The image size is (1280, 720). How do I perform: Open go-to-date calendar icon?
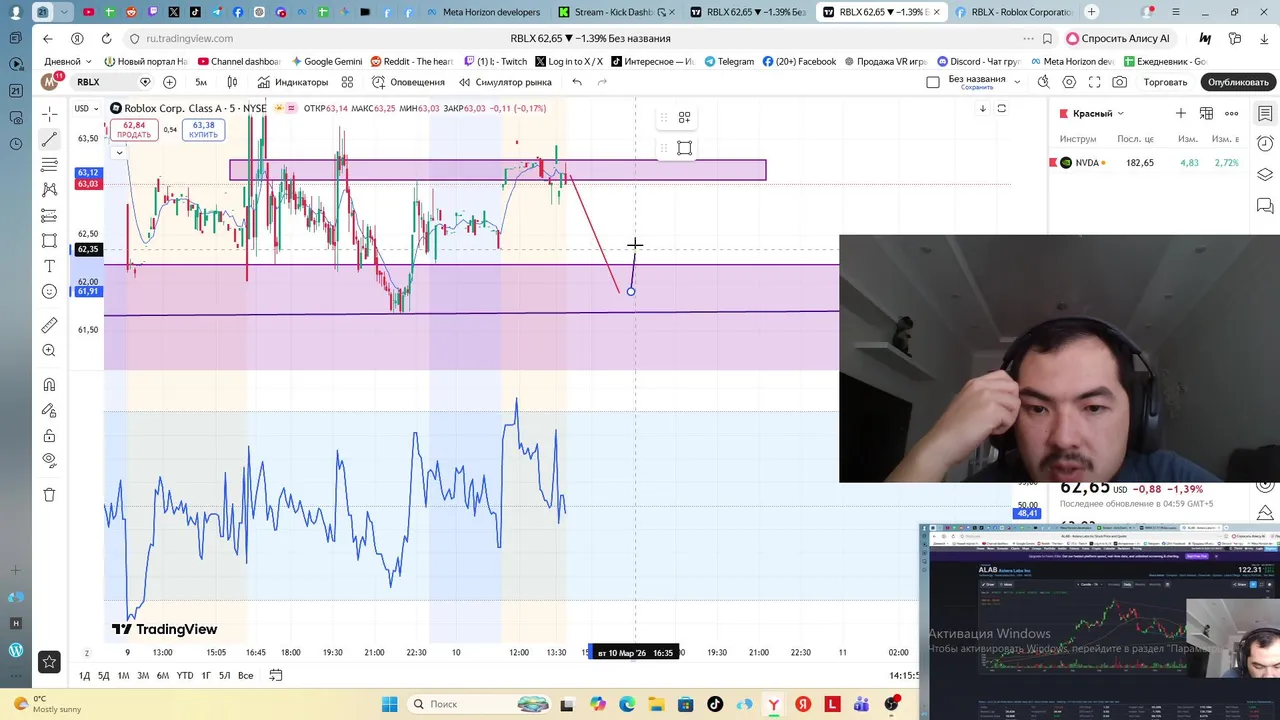(x=276, y=676)
